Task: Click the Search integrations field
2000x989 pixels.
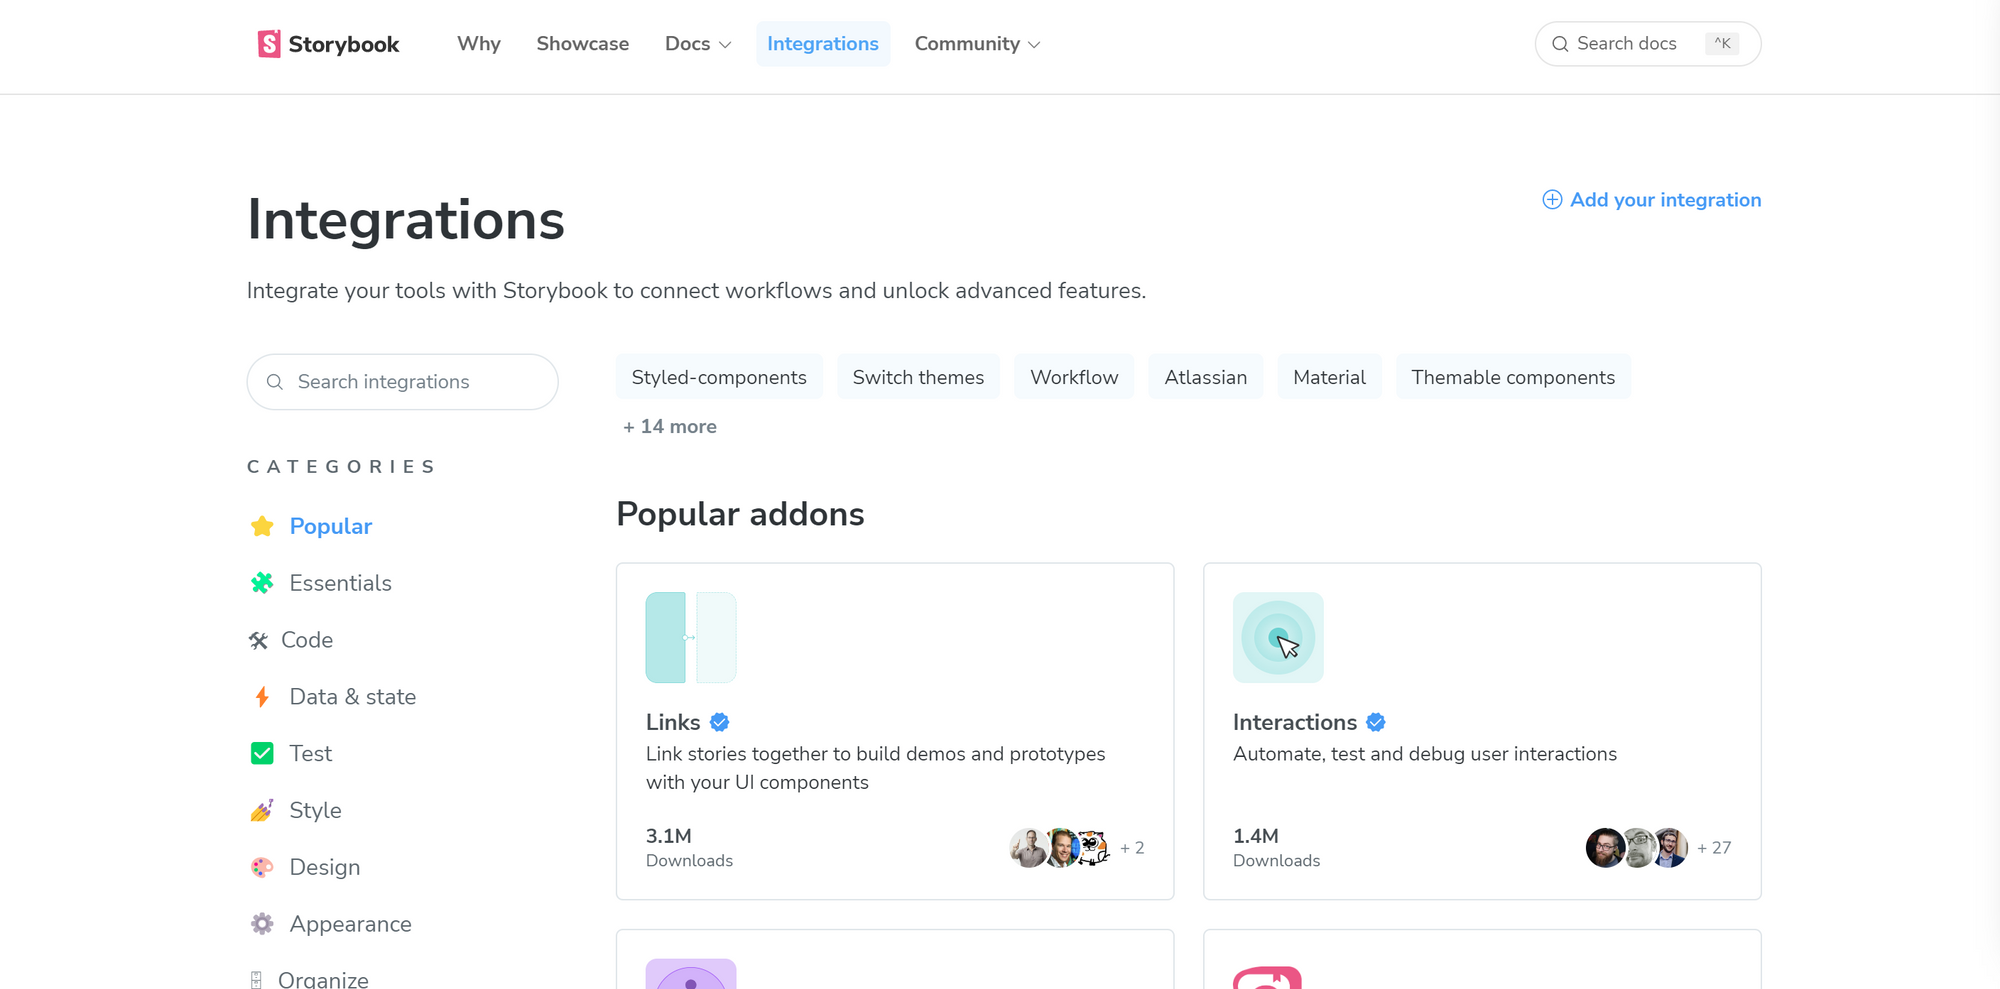Action: coord(401,381)
